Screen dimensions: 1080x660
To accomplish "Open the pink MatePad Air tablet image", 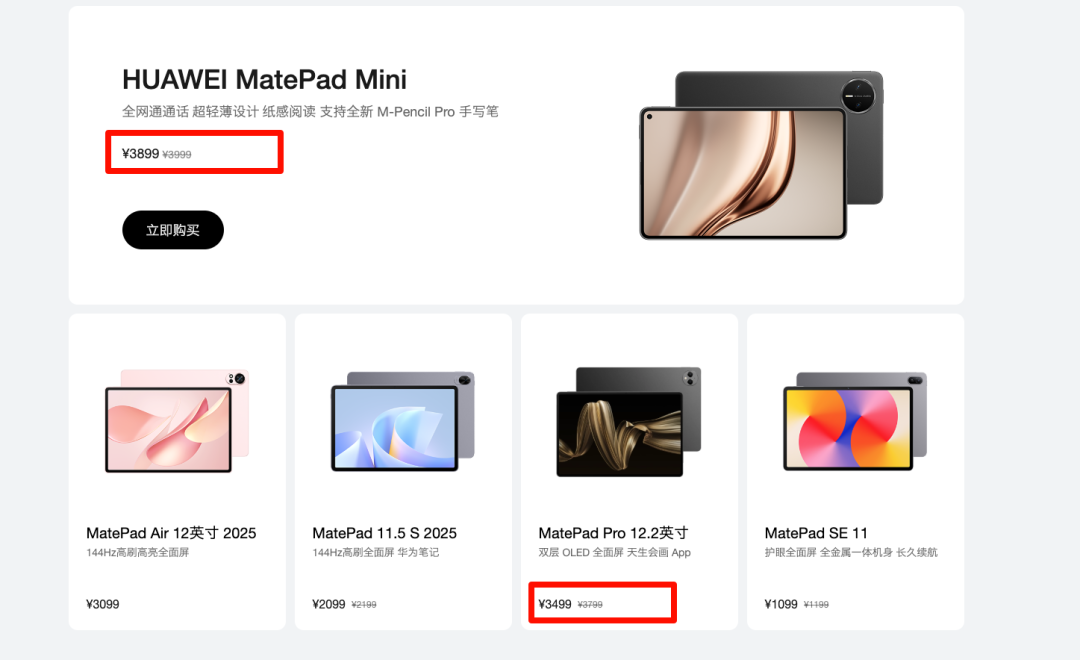I will coord(177,420).
